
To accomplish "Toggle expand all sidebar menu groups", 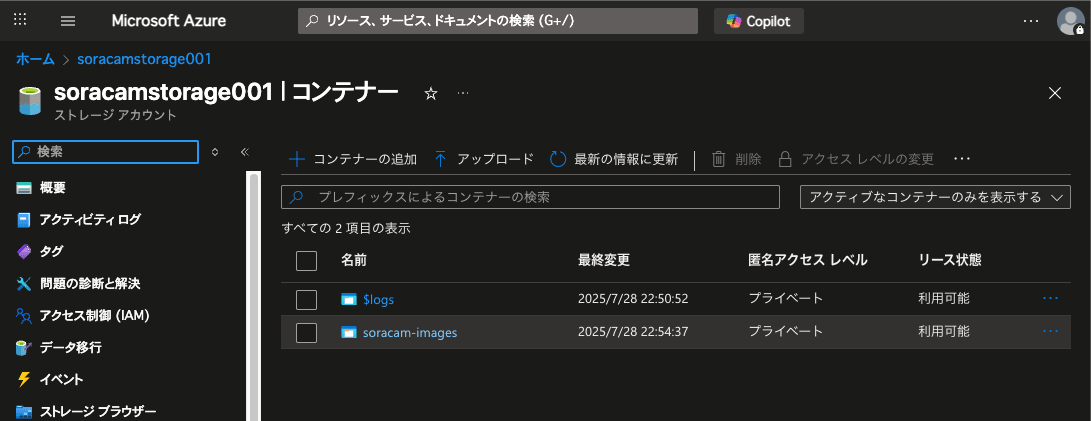I will 215,152.
